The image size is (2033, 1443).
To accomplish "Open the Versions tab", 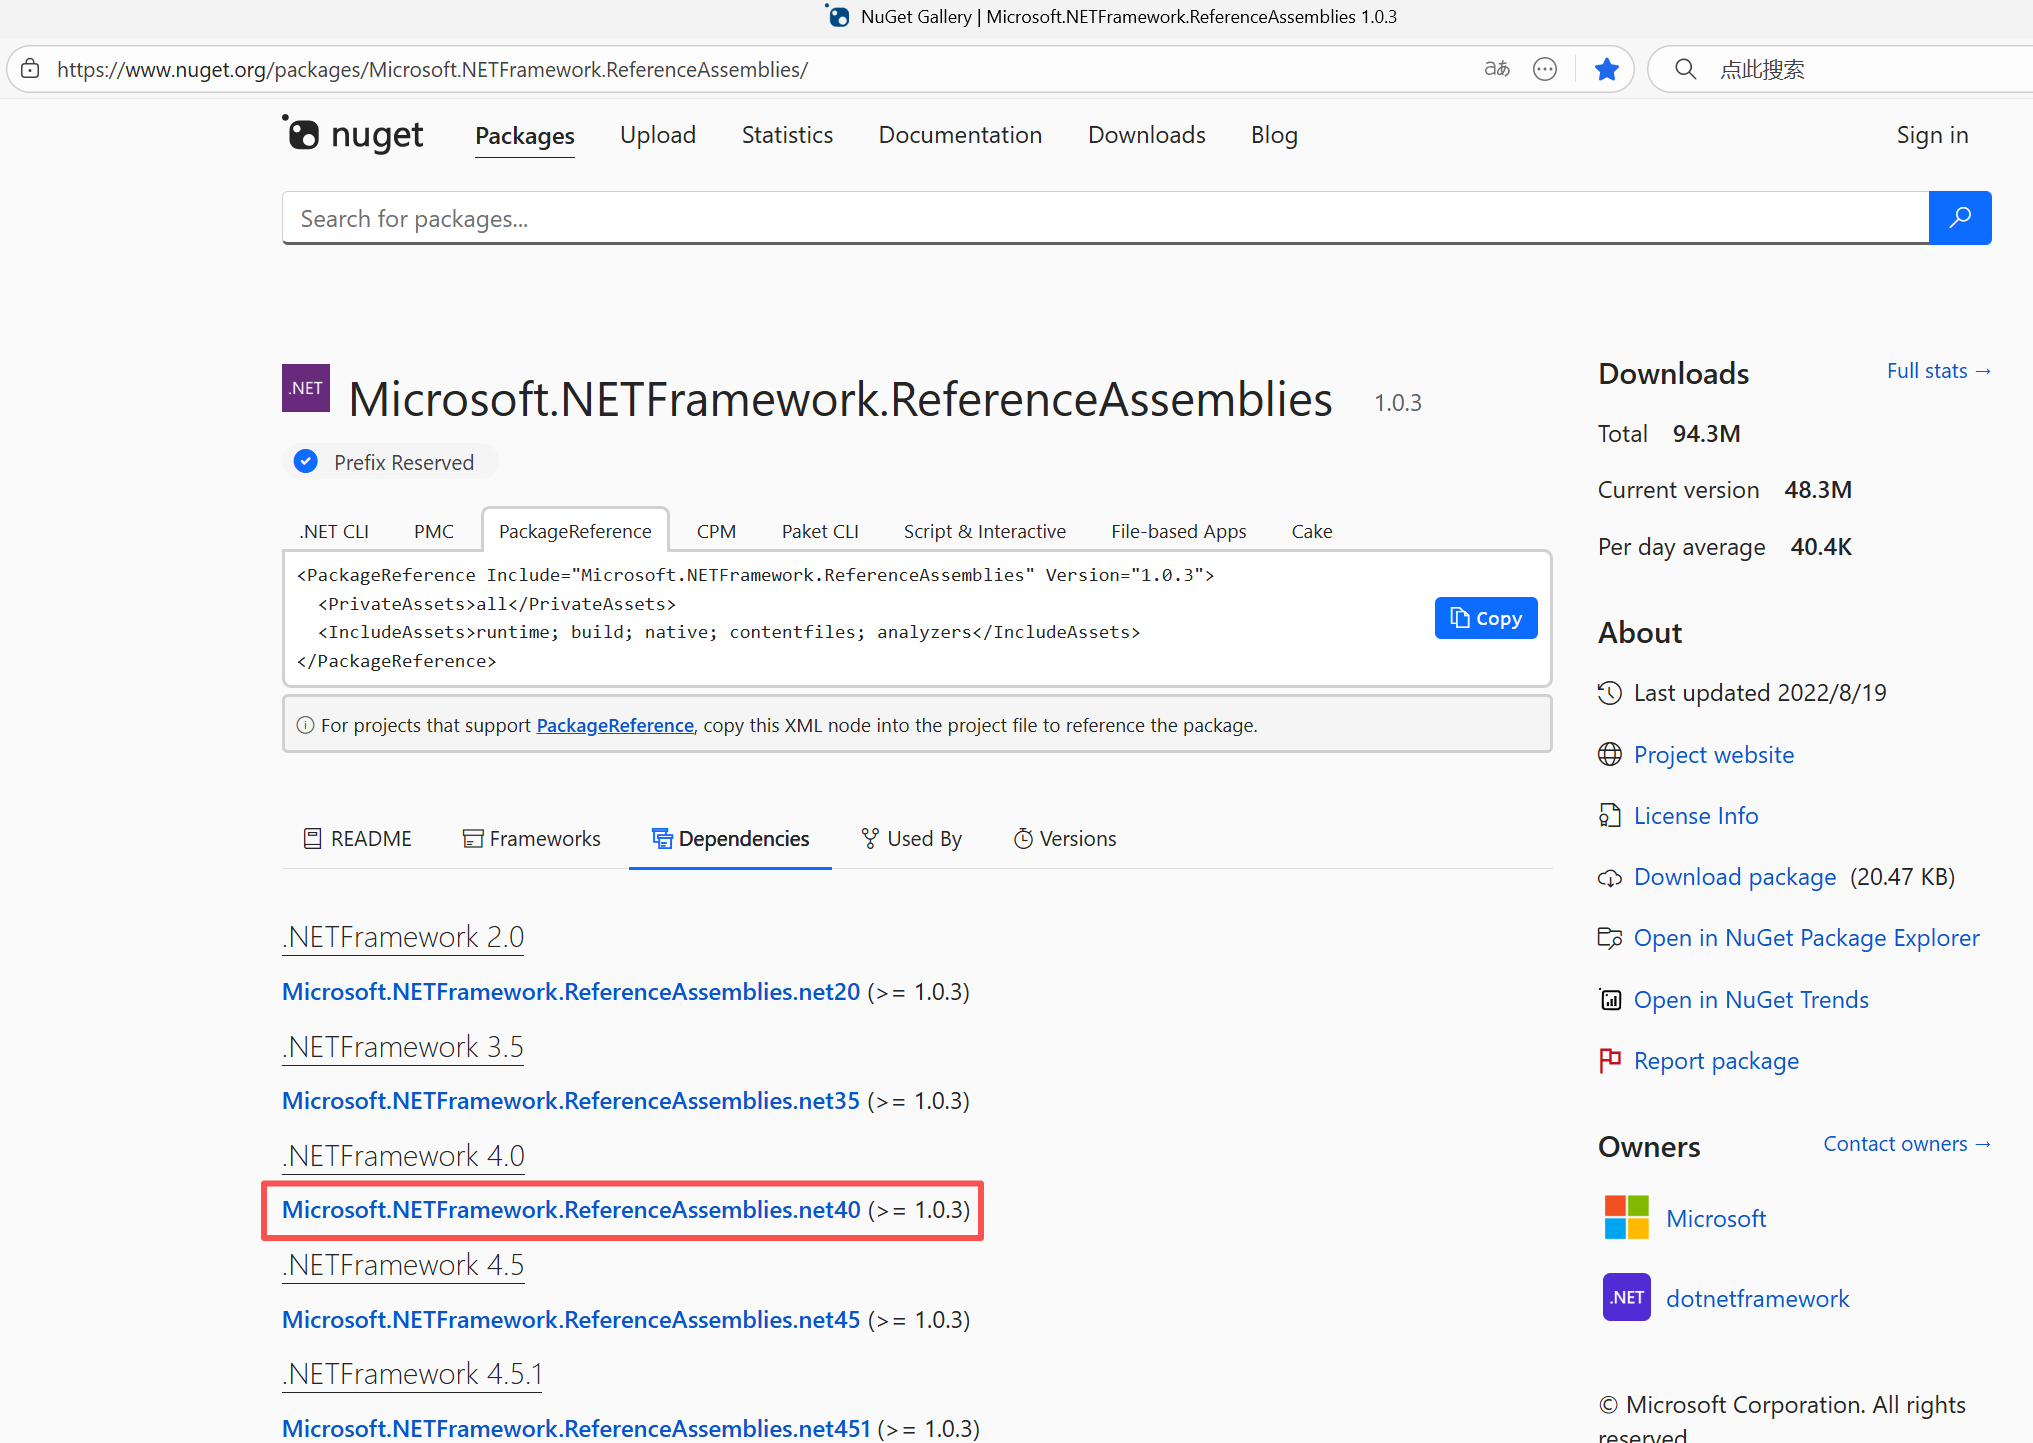I will pyautogui.click(x=1065, y=838).
